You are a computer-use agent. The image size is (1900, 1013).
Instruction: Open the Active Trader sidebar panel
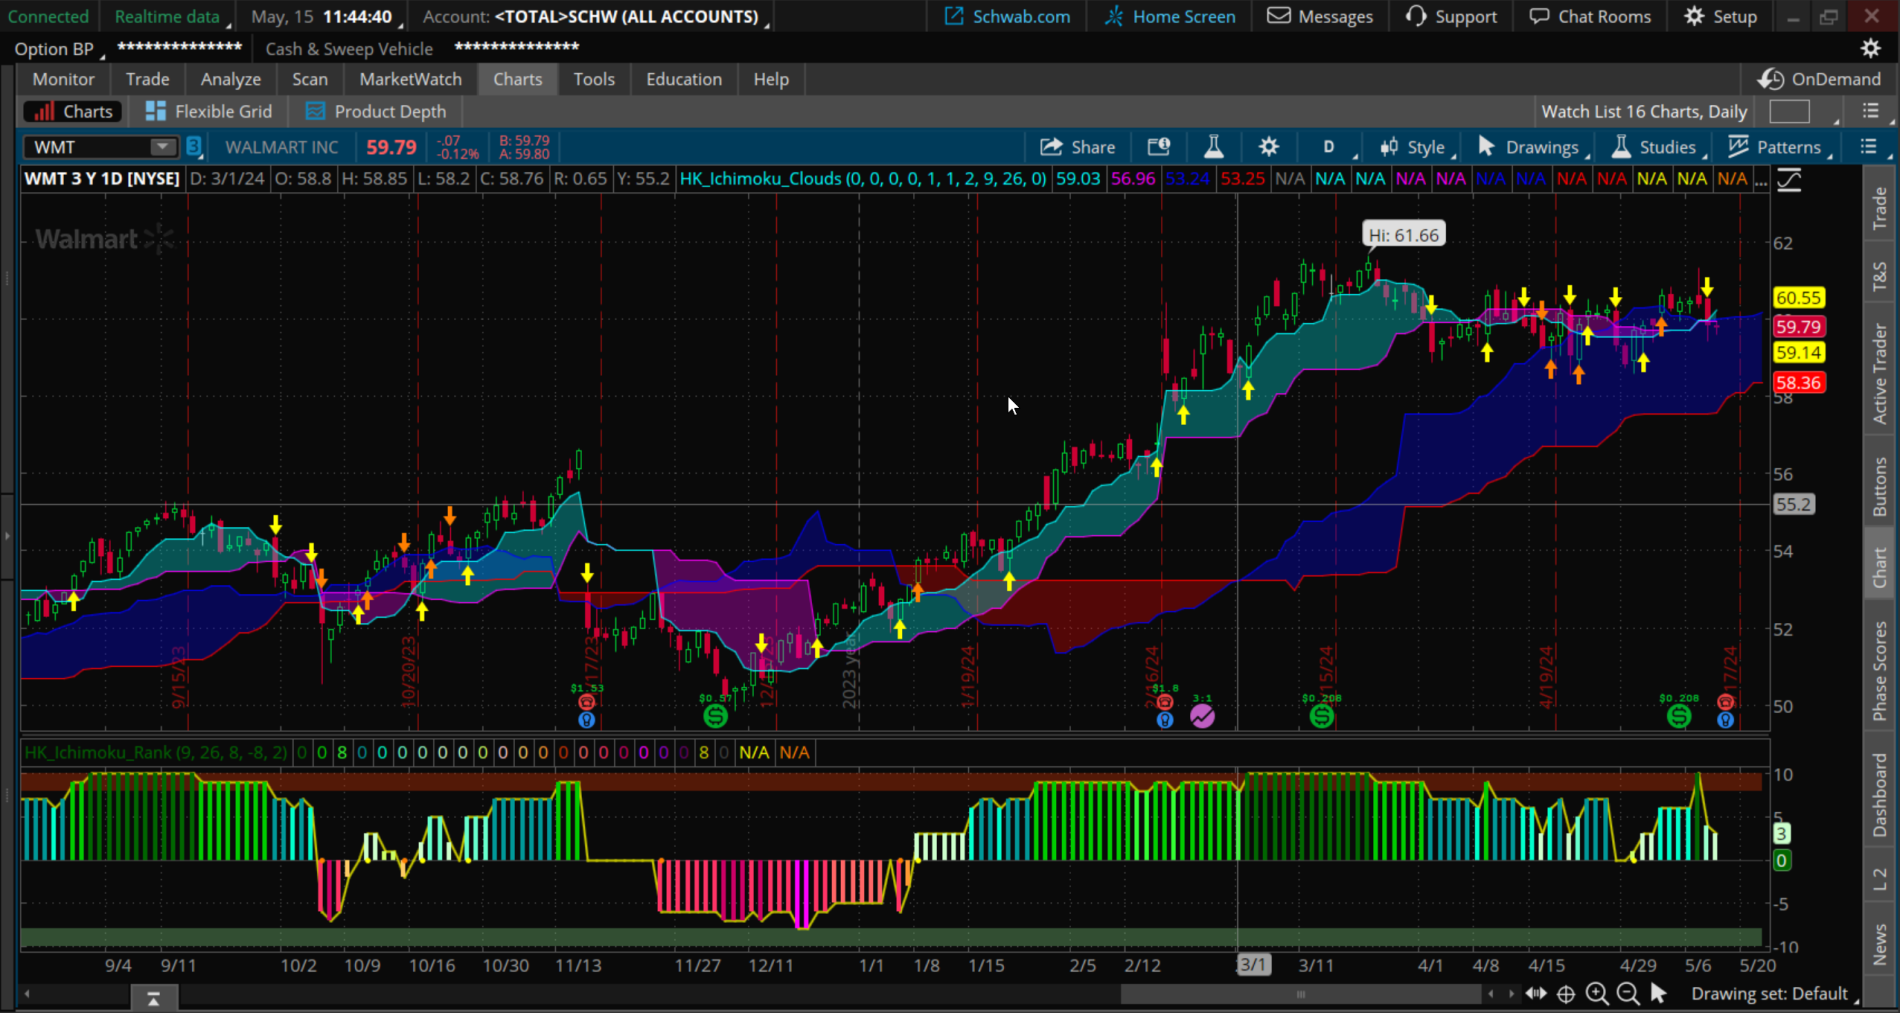pos(1879,373)
